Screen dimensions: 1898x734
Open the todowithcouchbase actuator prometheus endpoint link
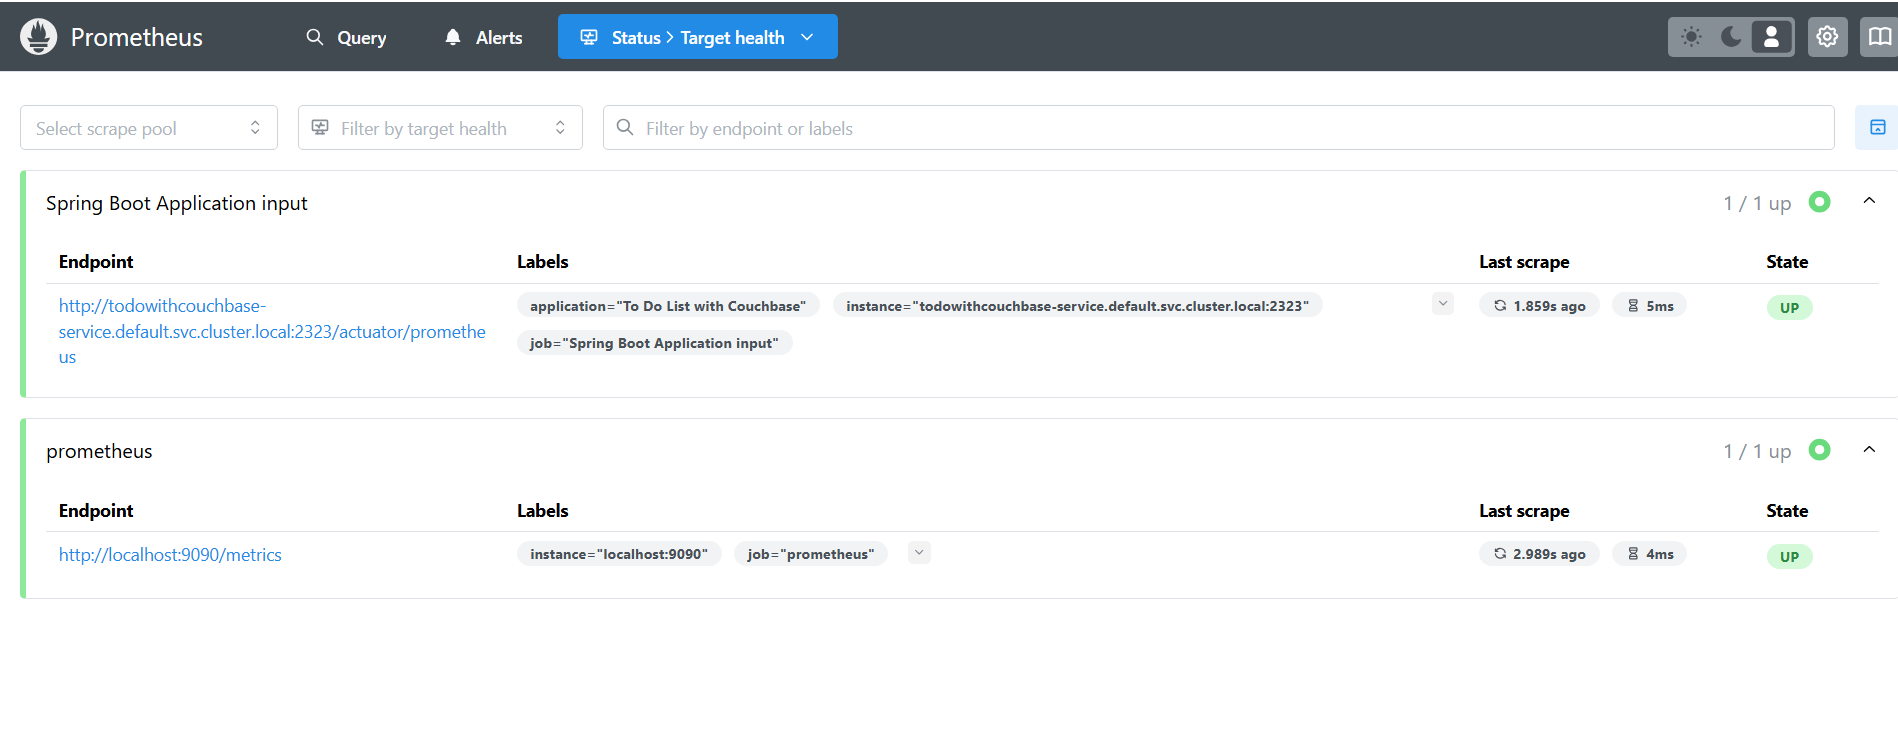point(272,332)
